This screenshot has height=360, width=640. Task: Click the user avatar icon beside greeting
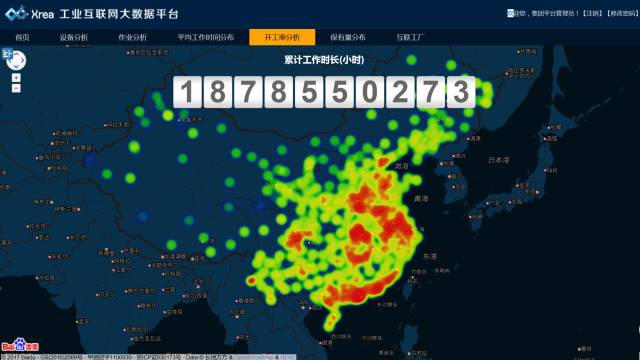tap(510, 13)
